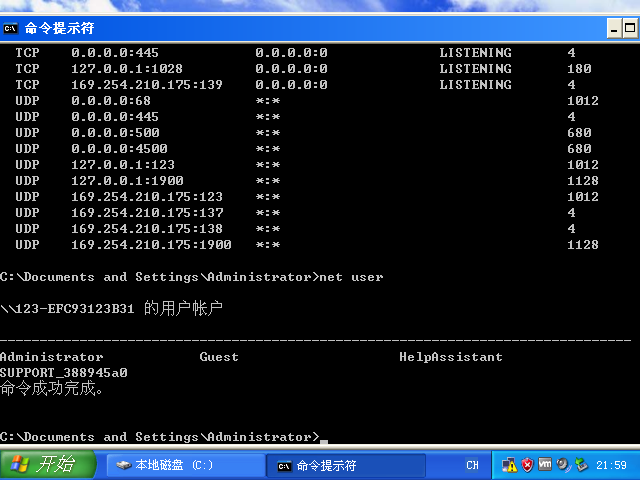Click 169.254.210.175:1900 address
This screenshot has width=640, height=480.
coord(151,244)
